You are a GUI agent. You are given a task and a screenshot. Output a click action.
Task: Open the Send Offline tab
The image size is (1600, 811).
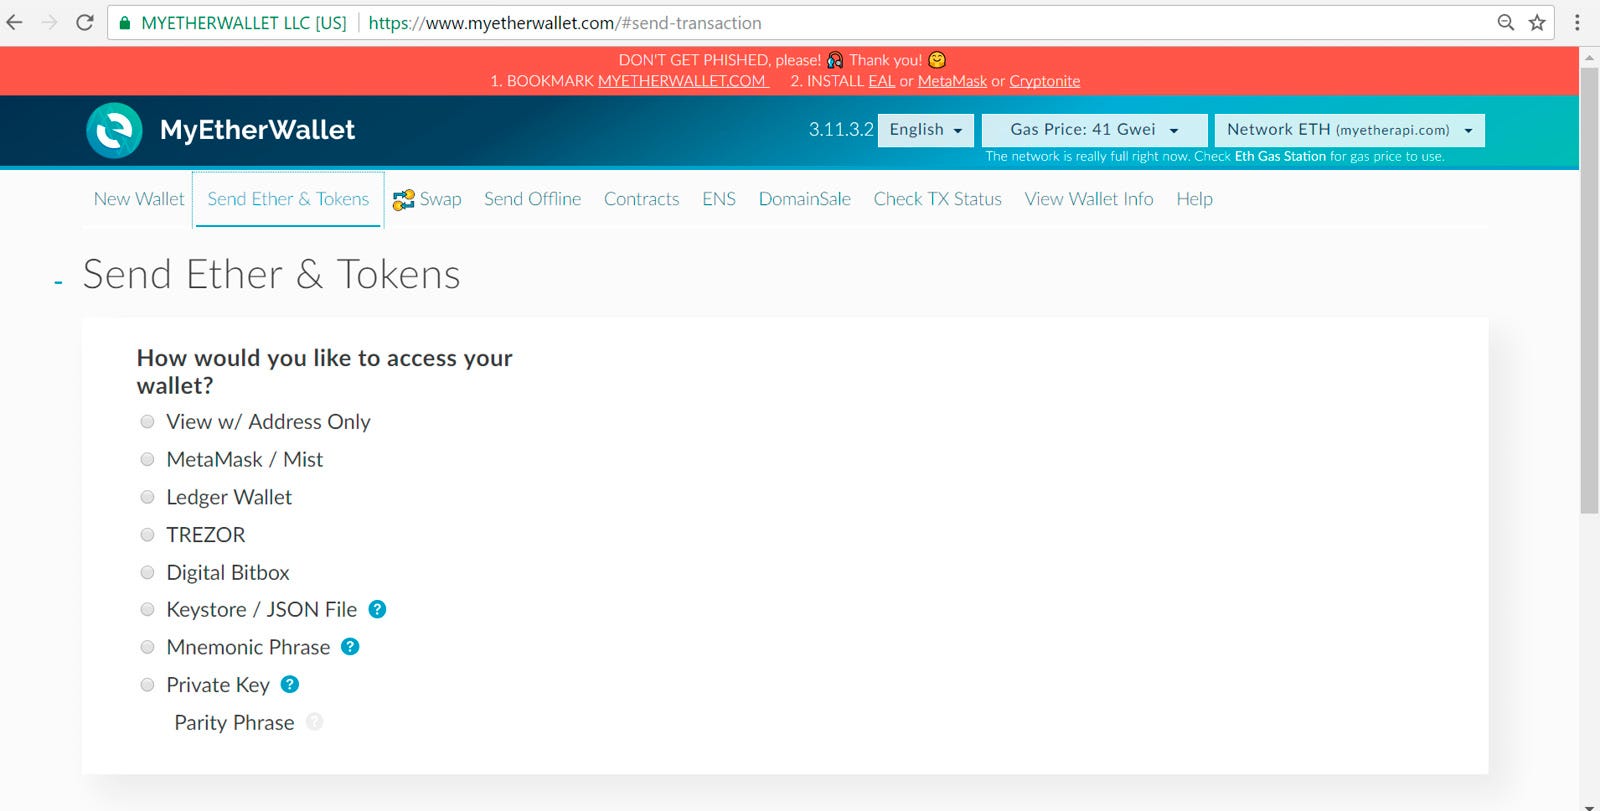[532, 199]
